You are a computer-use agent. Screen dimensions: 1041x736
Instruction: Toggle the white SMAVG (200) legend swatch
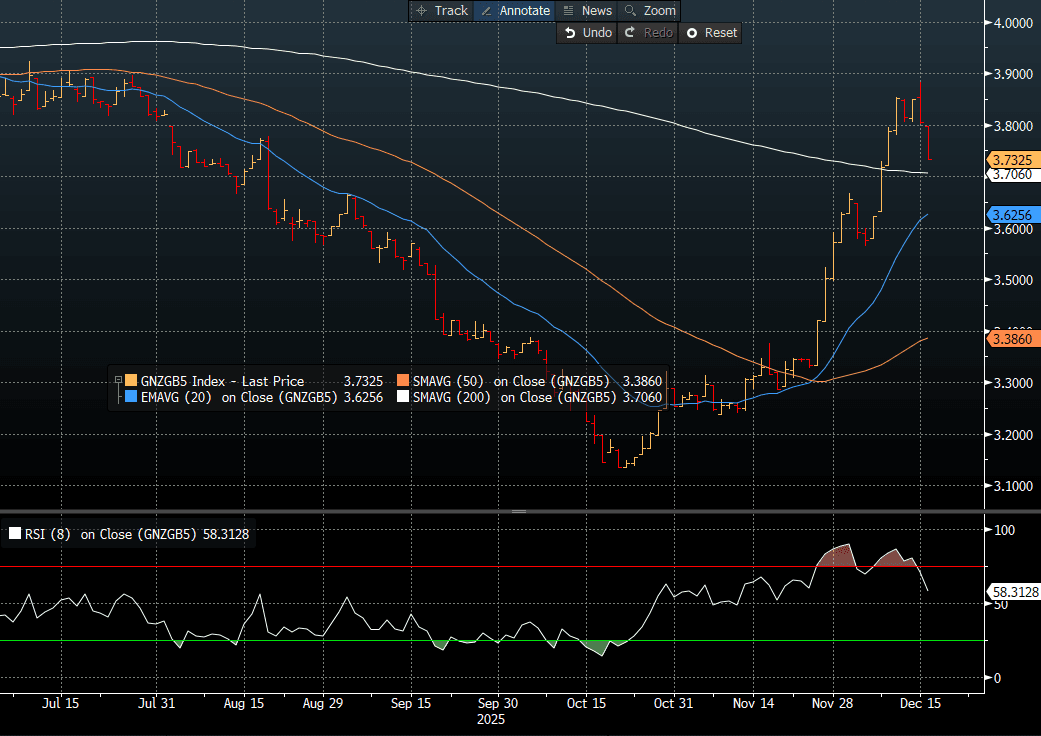pos(403,397)
